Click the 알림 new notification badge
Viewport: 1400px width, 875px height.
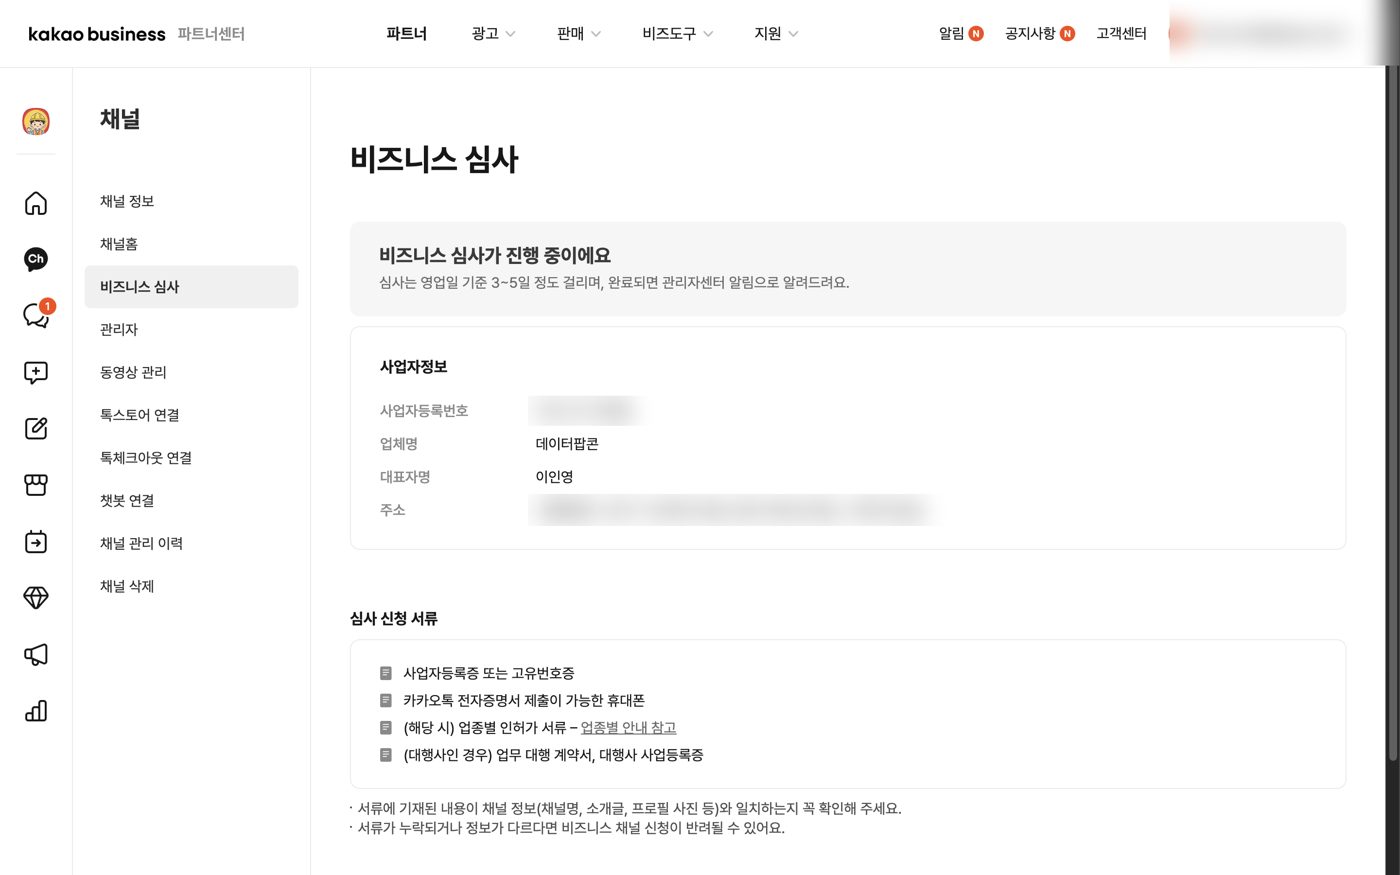(x=976, y=34)
